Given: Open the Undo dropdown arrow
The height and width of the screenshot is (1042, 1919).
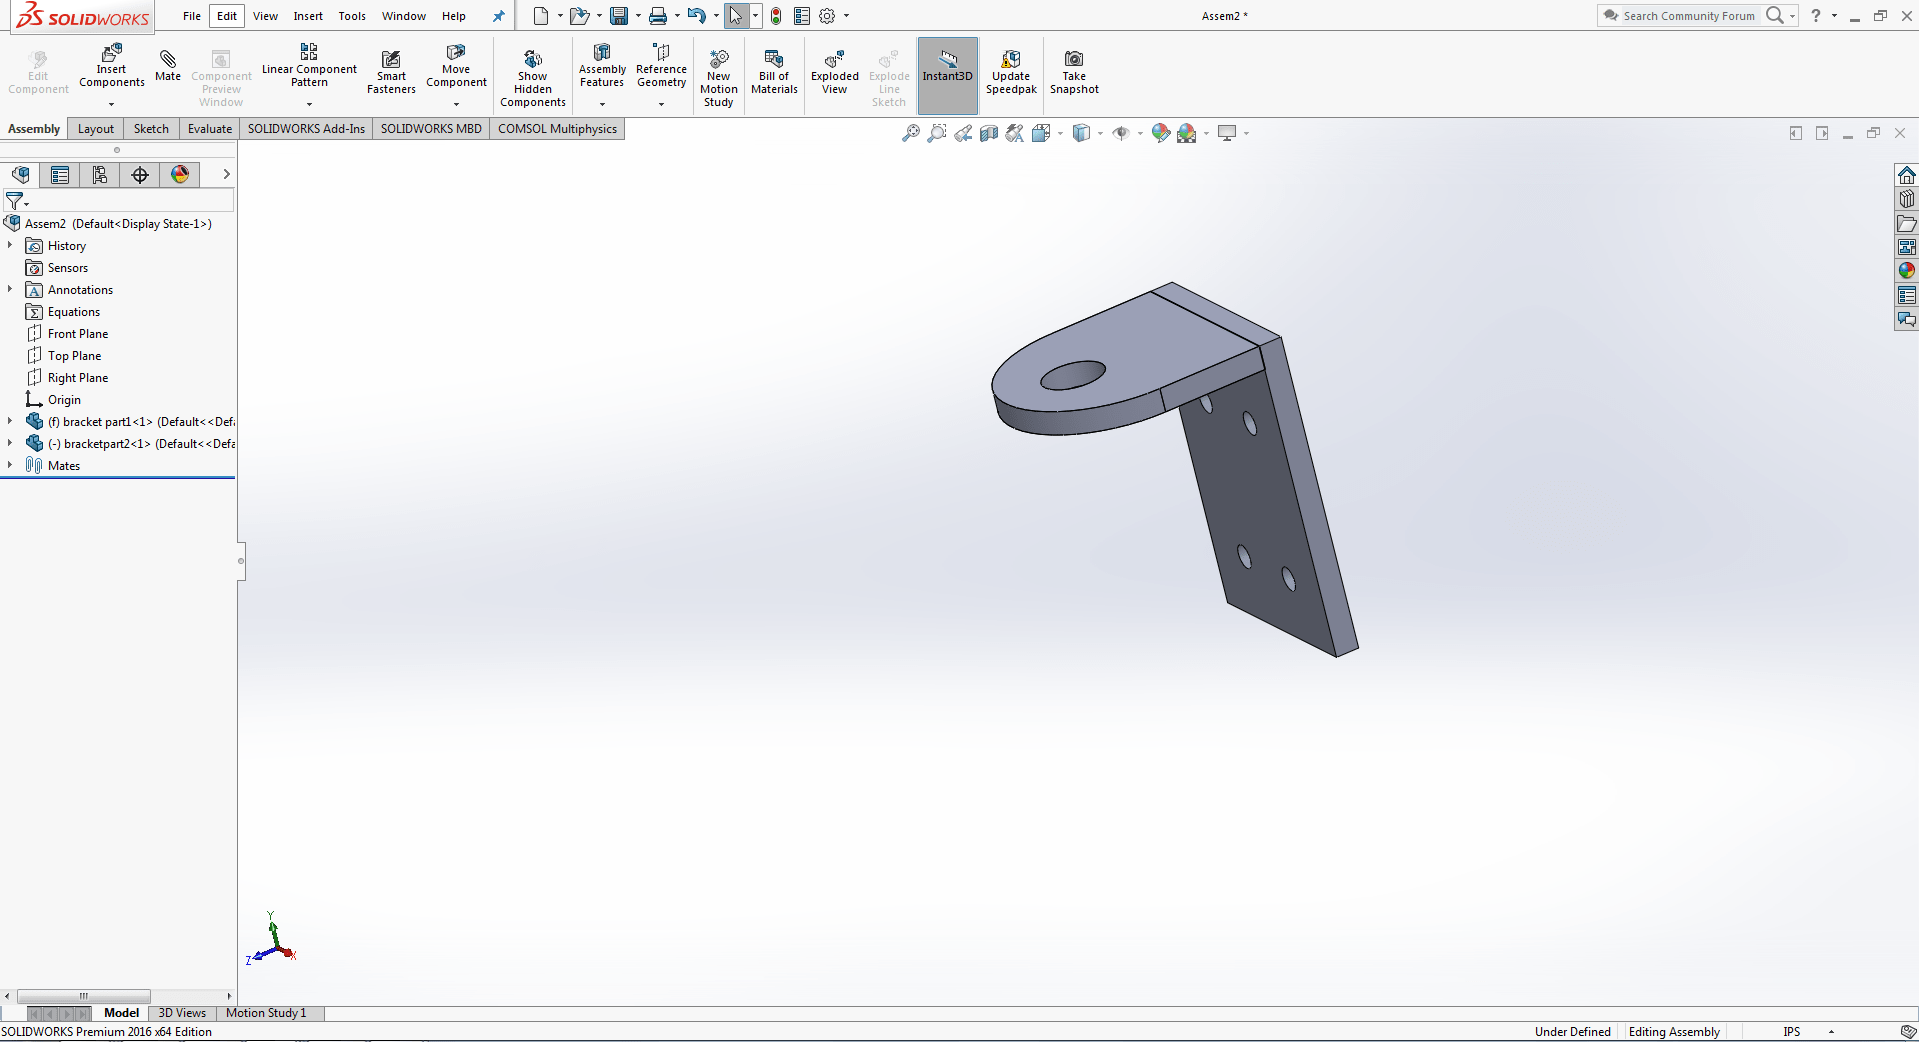Looking at the screenshot, I should (716, 16).
